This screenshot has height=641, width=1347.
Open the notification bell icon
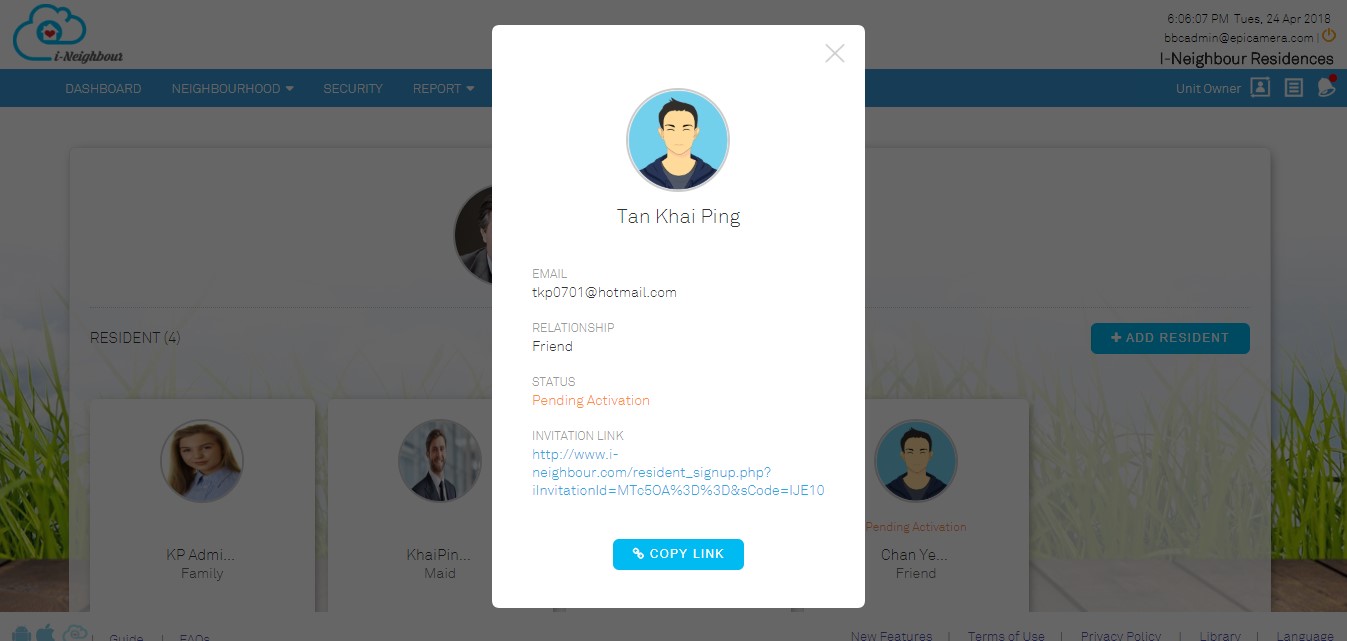click(1326, 87)
